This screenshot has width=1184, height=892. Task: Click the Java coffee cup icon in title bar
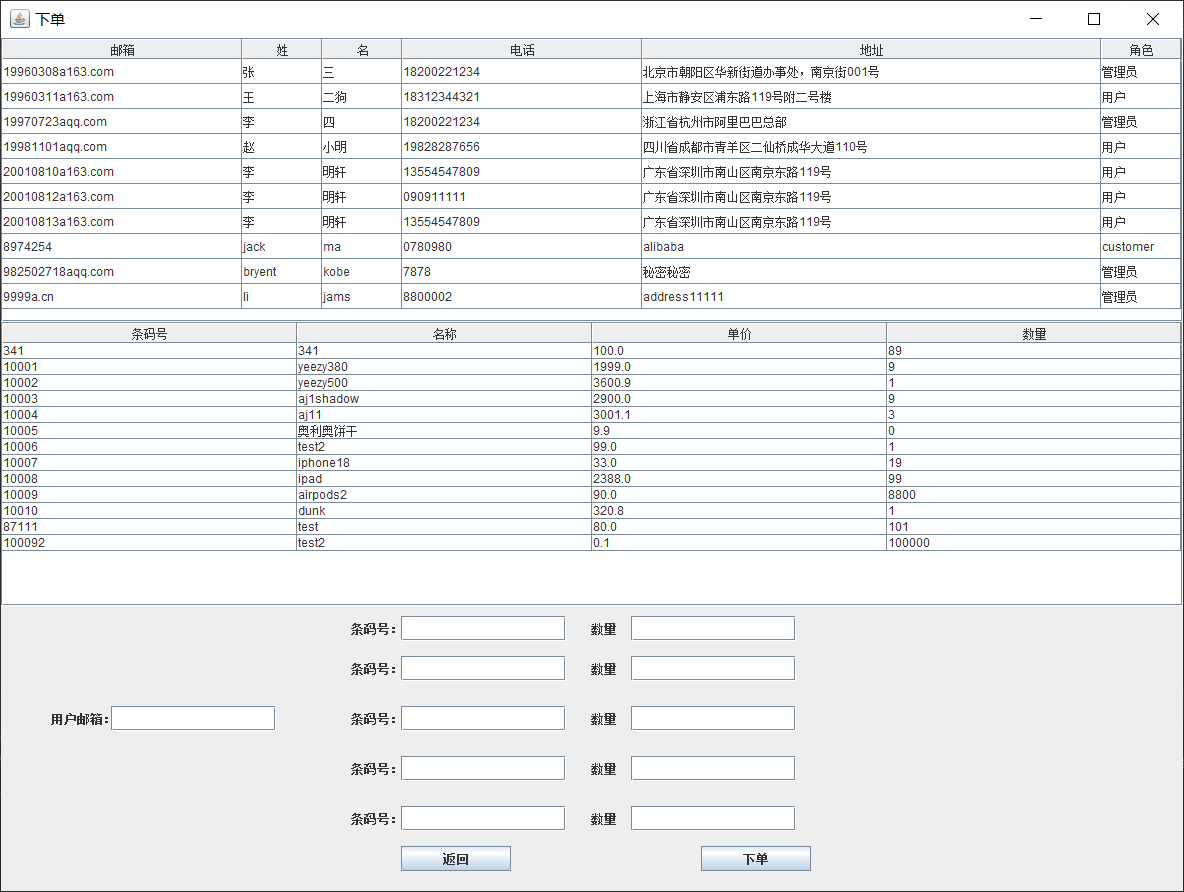click(x=19, y=18)
